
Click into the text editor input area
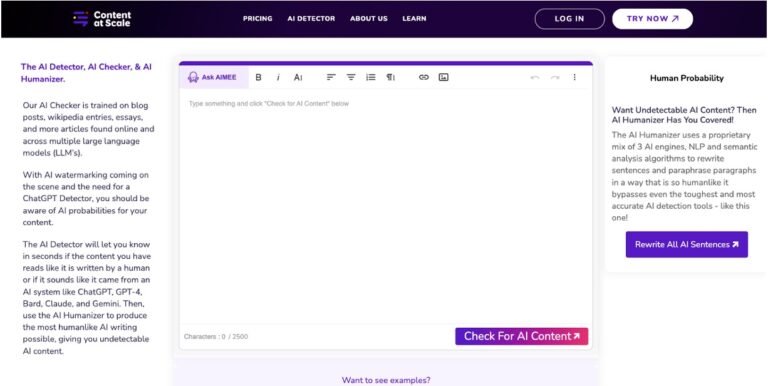[385, 206]
